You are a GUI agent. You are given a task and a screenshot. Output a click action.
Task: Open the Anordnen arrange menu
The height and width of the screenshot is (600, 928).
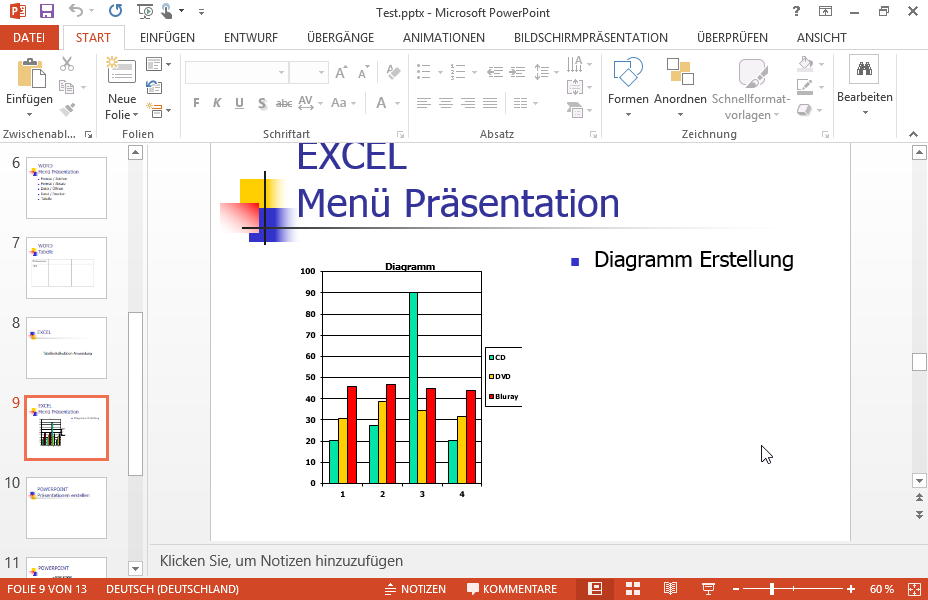[x=680, y=88]
